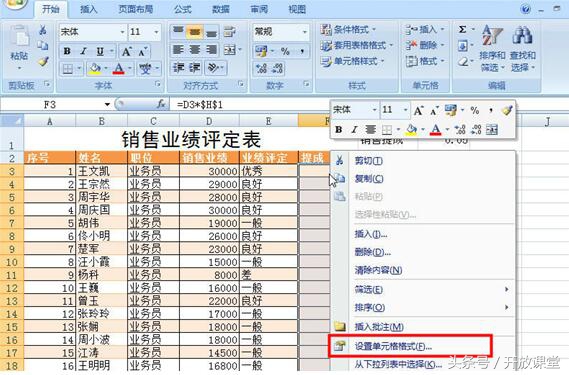The image size is (569, 375).
Task: Click the Help question mark icon
Action: pyautogui.click(x=525, y=9)
